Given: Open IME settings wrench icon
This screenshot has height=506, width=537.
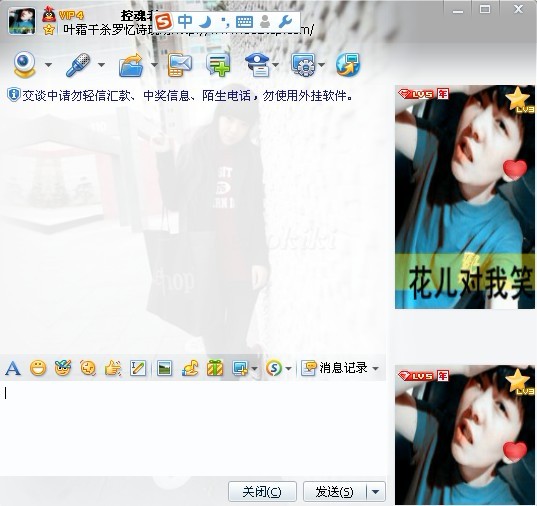Looking at the screenshot, I should coord(285,22).
